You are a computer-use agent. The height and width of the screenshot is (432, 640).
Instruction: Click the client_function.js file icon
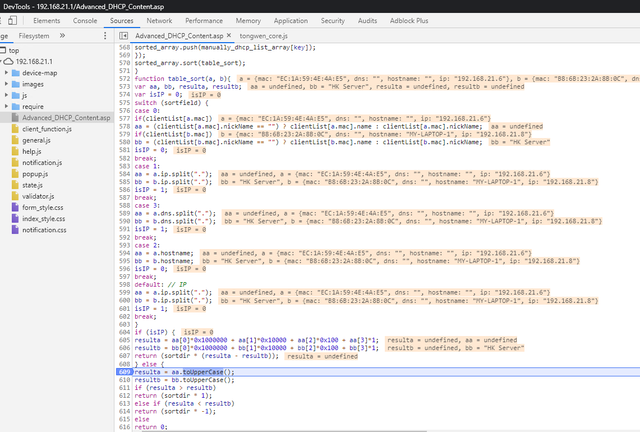tap(15, 129)
